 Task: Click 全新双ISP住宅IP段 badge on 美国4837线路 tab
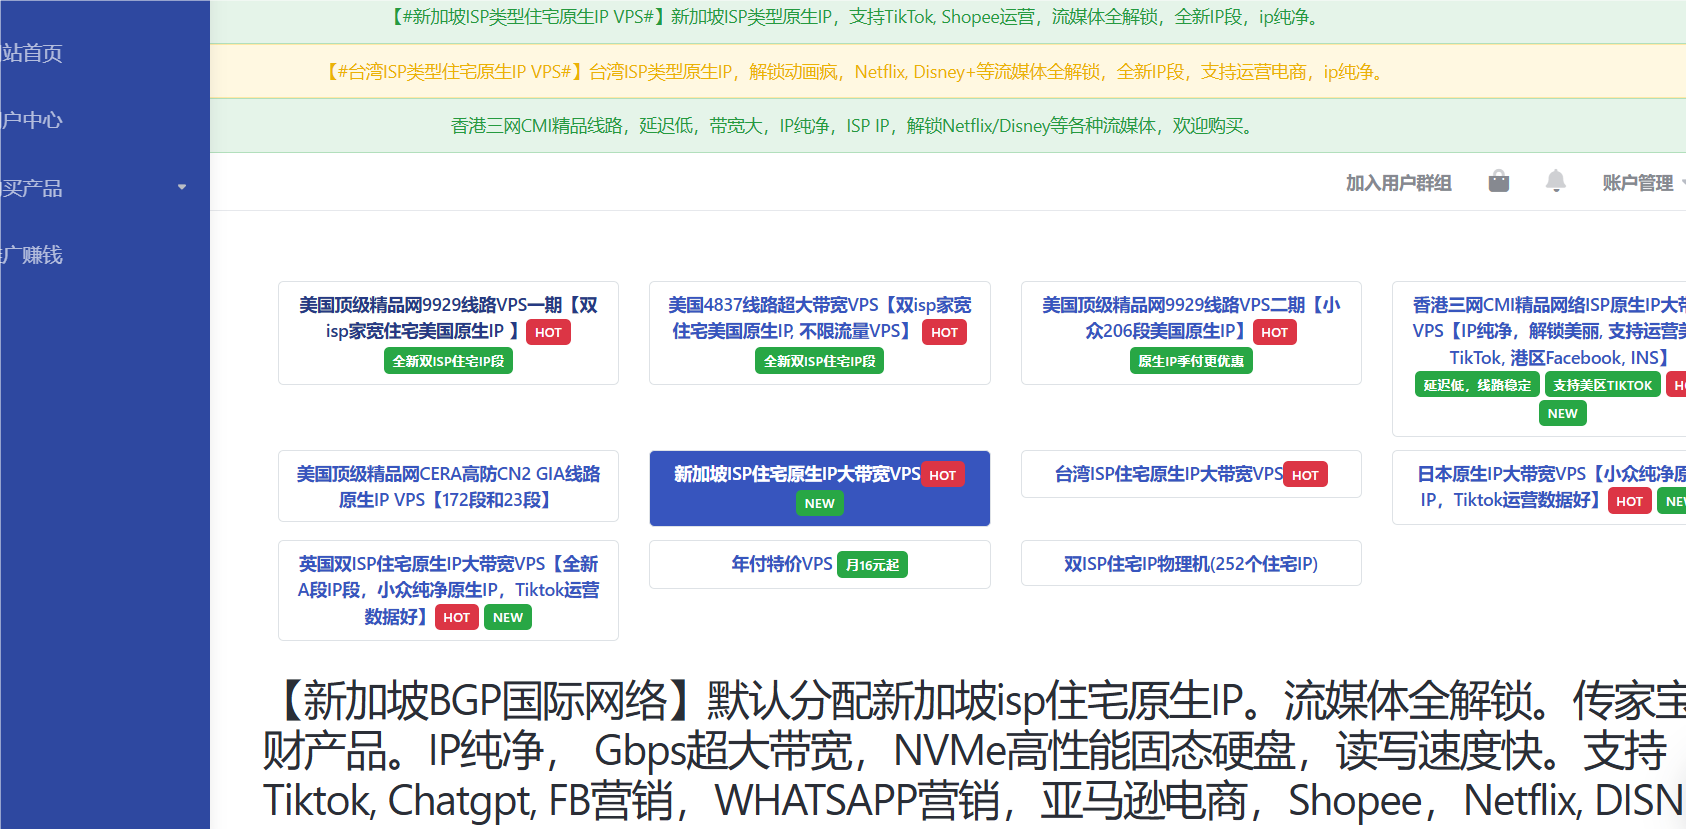(x=820, y=361)
